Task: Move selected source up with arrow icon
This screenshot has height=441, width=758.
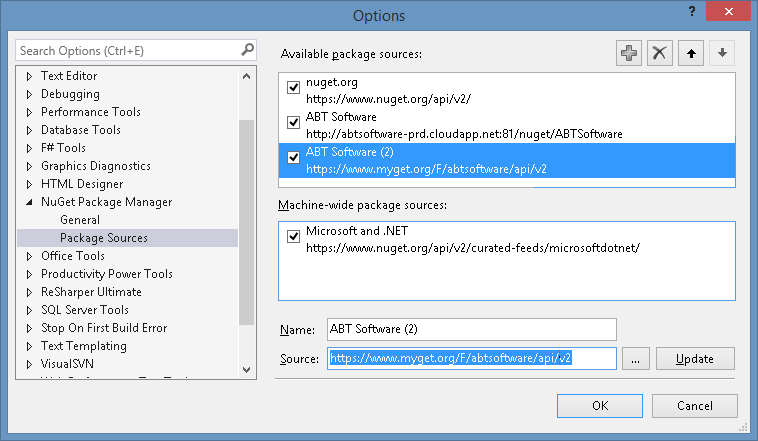Action: (691, 53)
